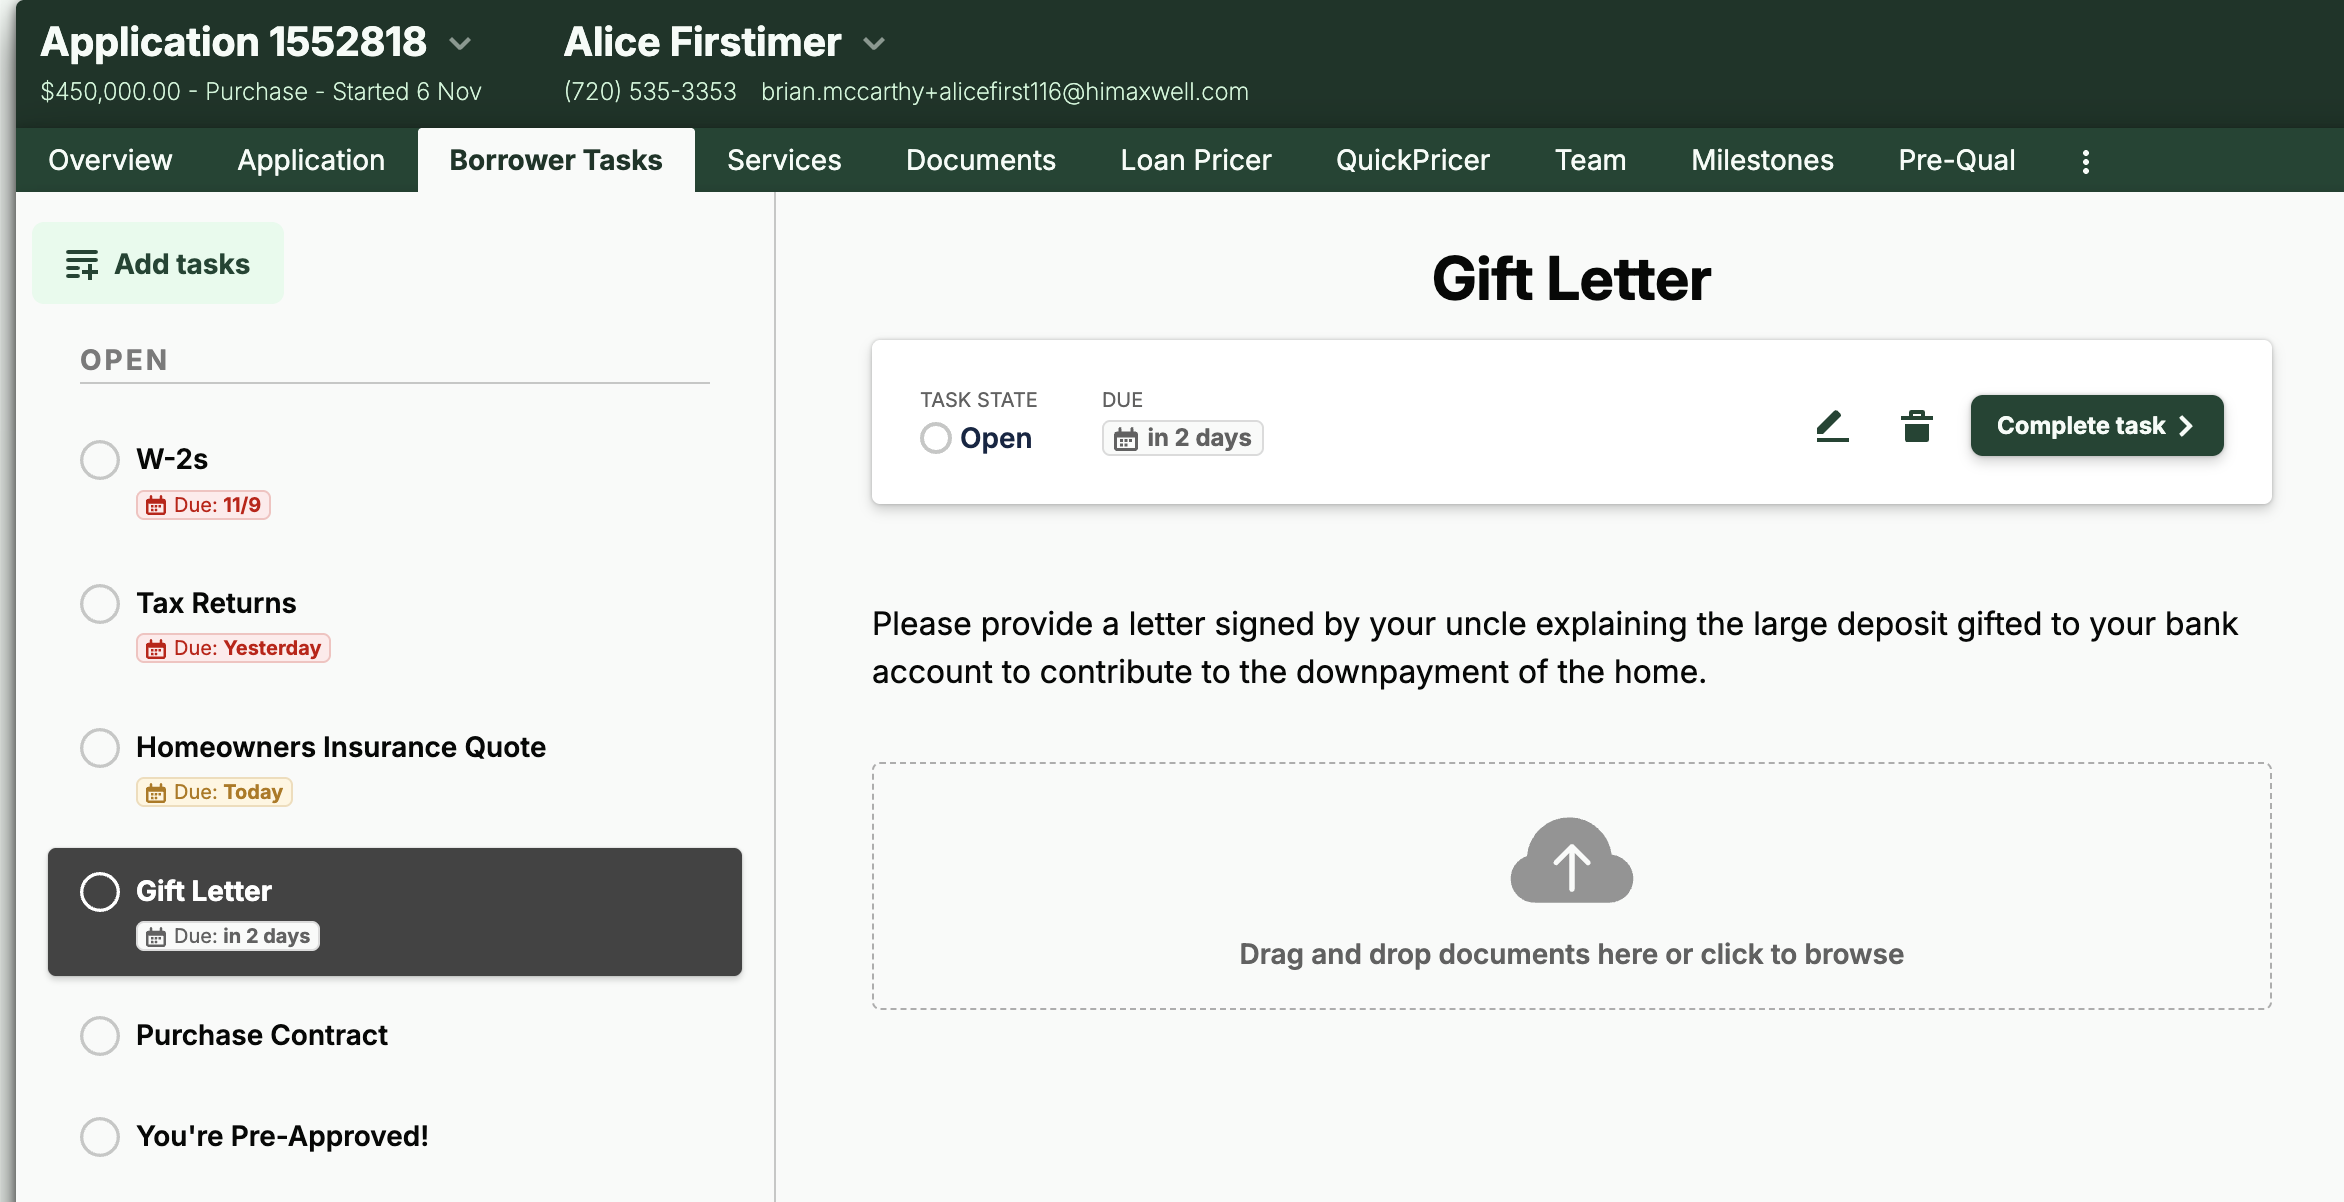
Task: Open the Loan Pricer tab
Action: coord(1195,160)
